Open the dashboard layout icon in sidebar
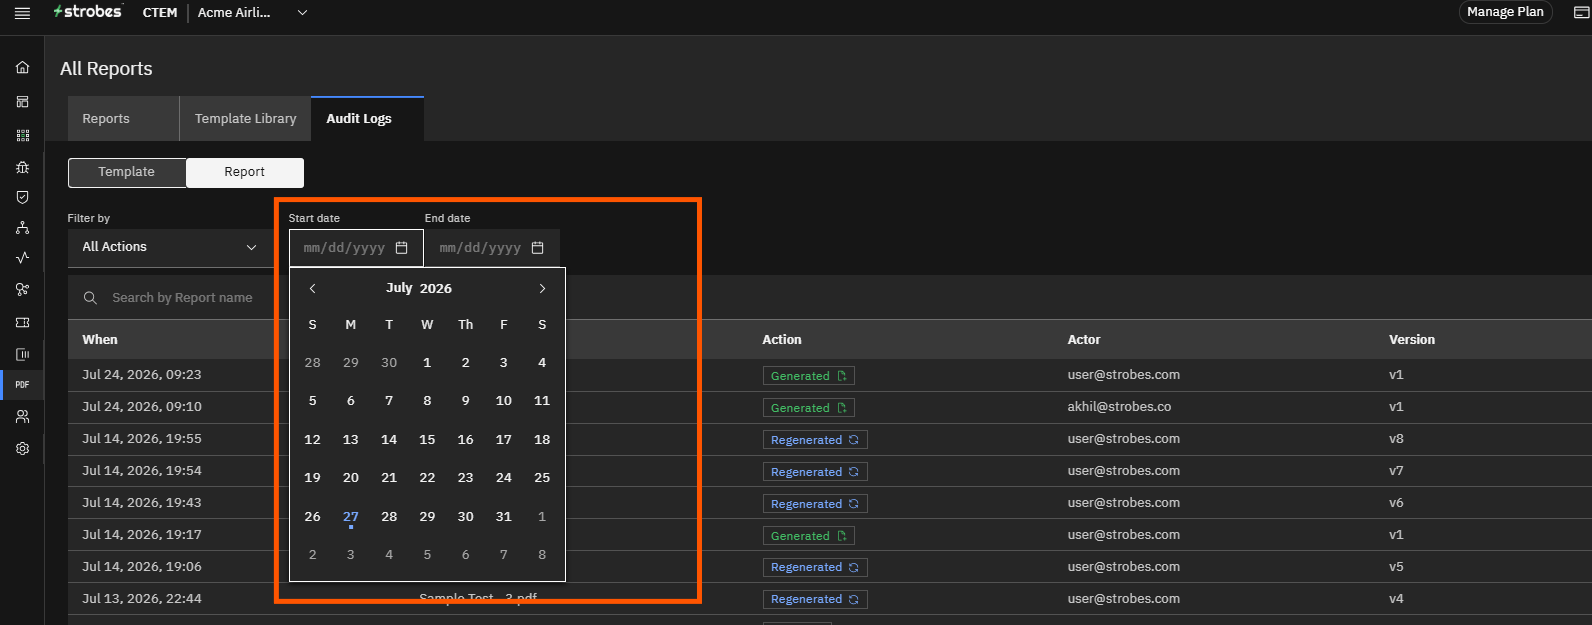The height and width of the screenshot is (625, 1592). click(22, 102)
